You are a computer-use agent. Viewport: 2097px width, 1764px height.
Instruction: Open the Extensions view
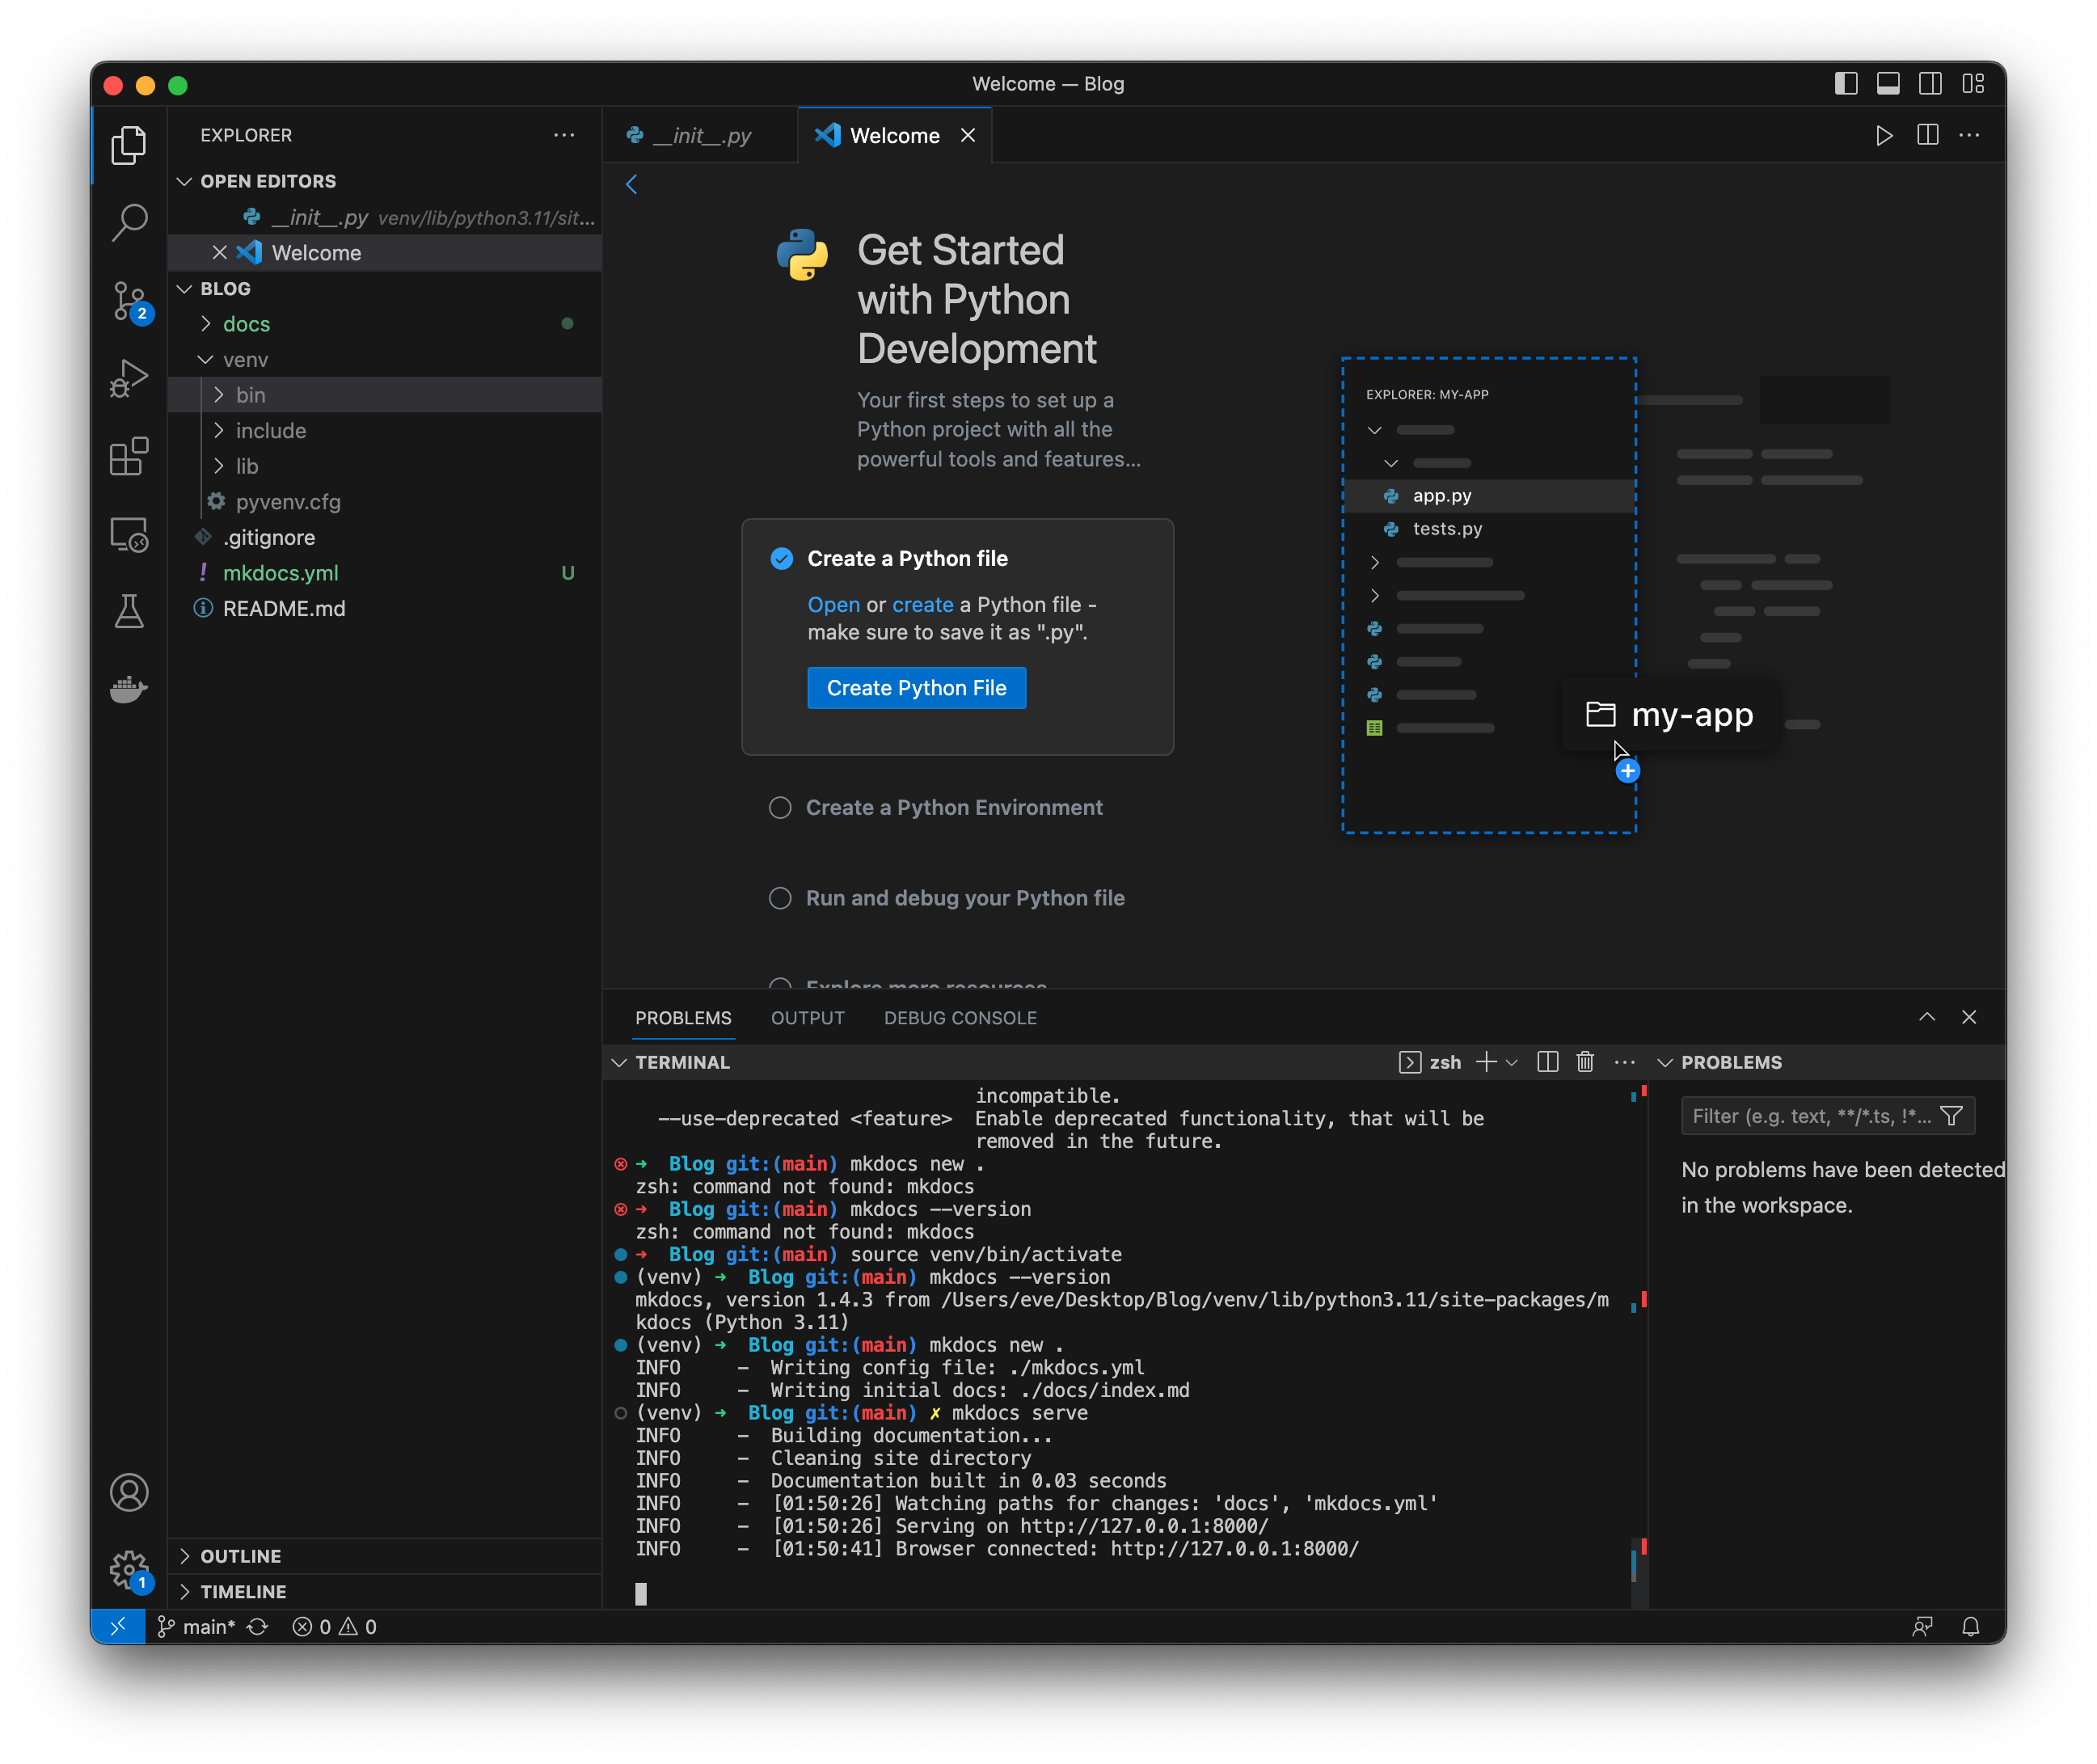point(128,457)
